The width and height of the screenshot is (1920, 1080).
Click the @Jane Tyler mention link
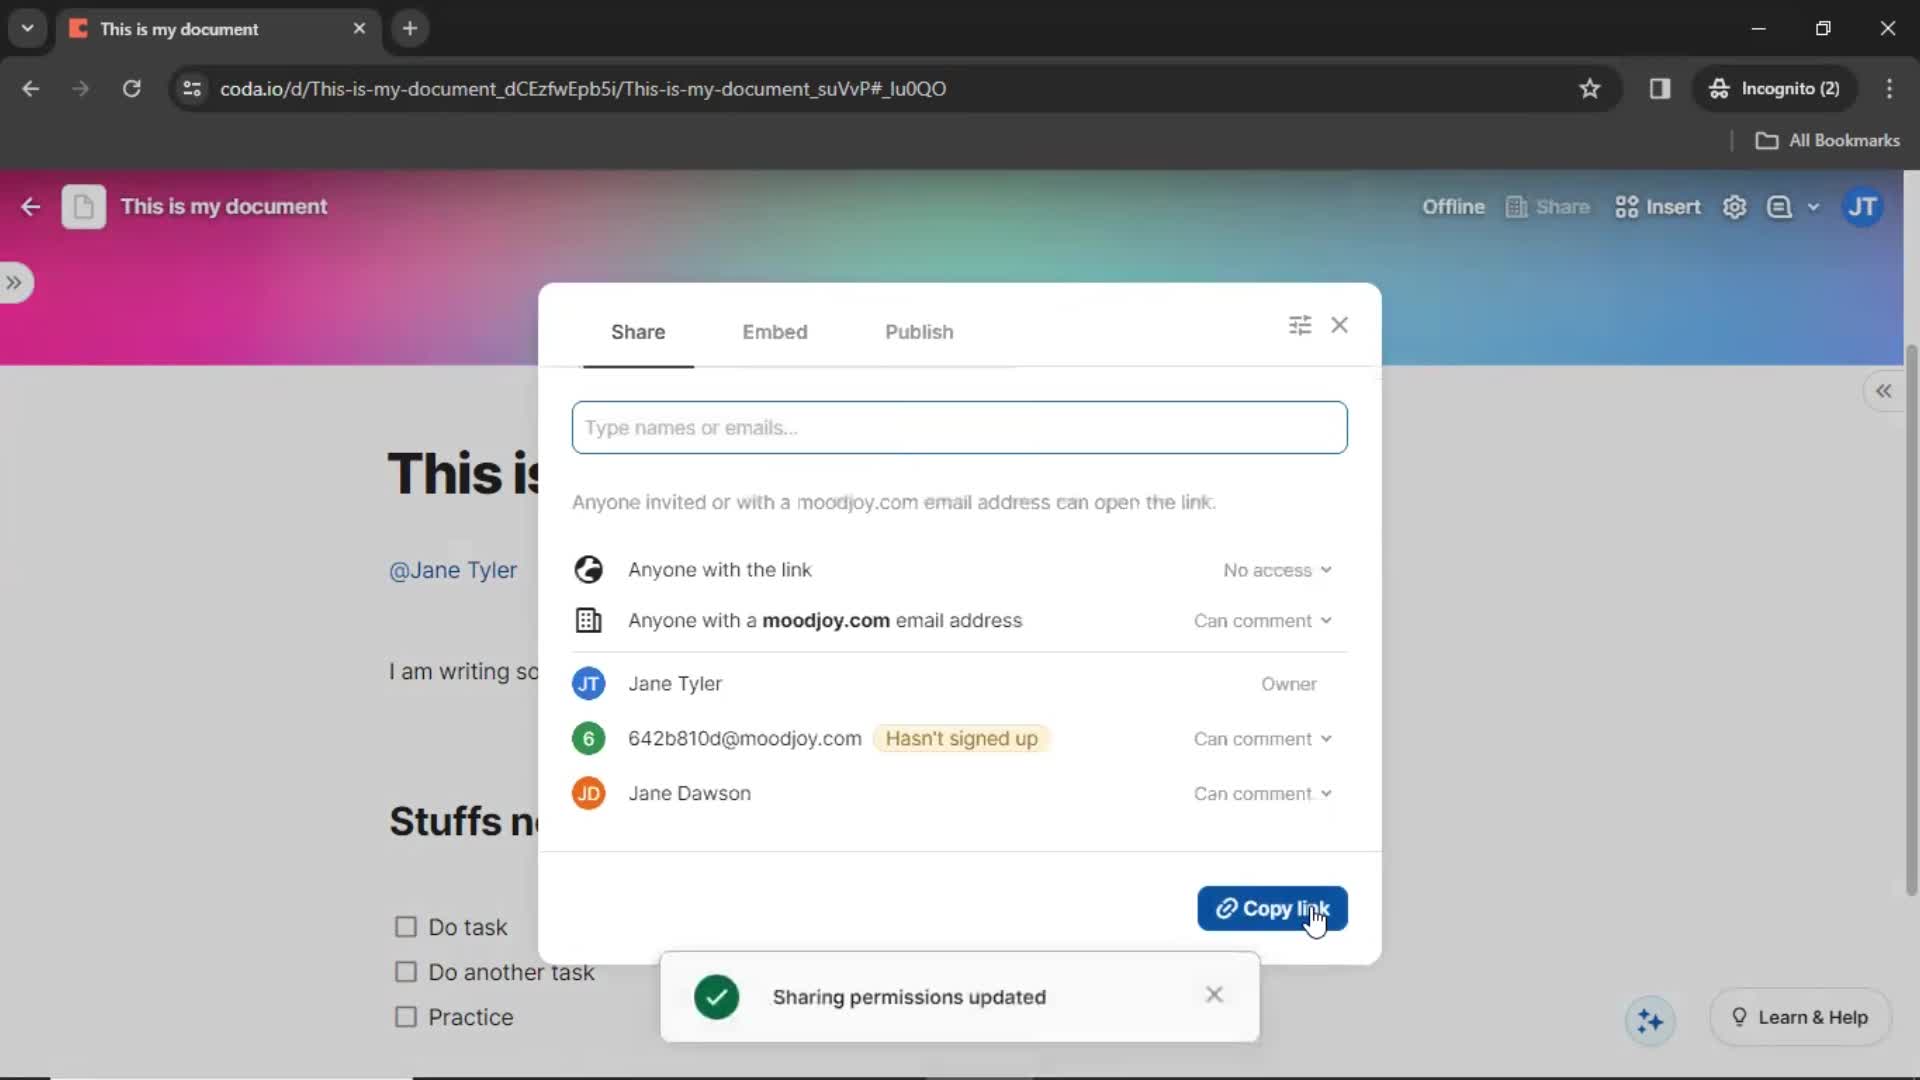pos(453,570)
